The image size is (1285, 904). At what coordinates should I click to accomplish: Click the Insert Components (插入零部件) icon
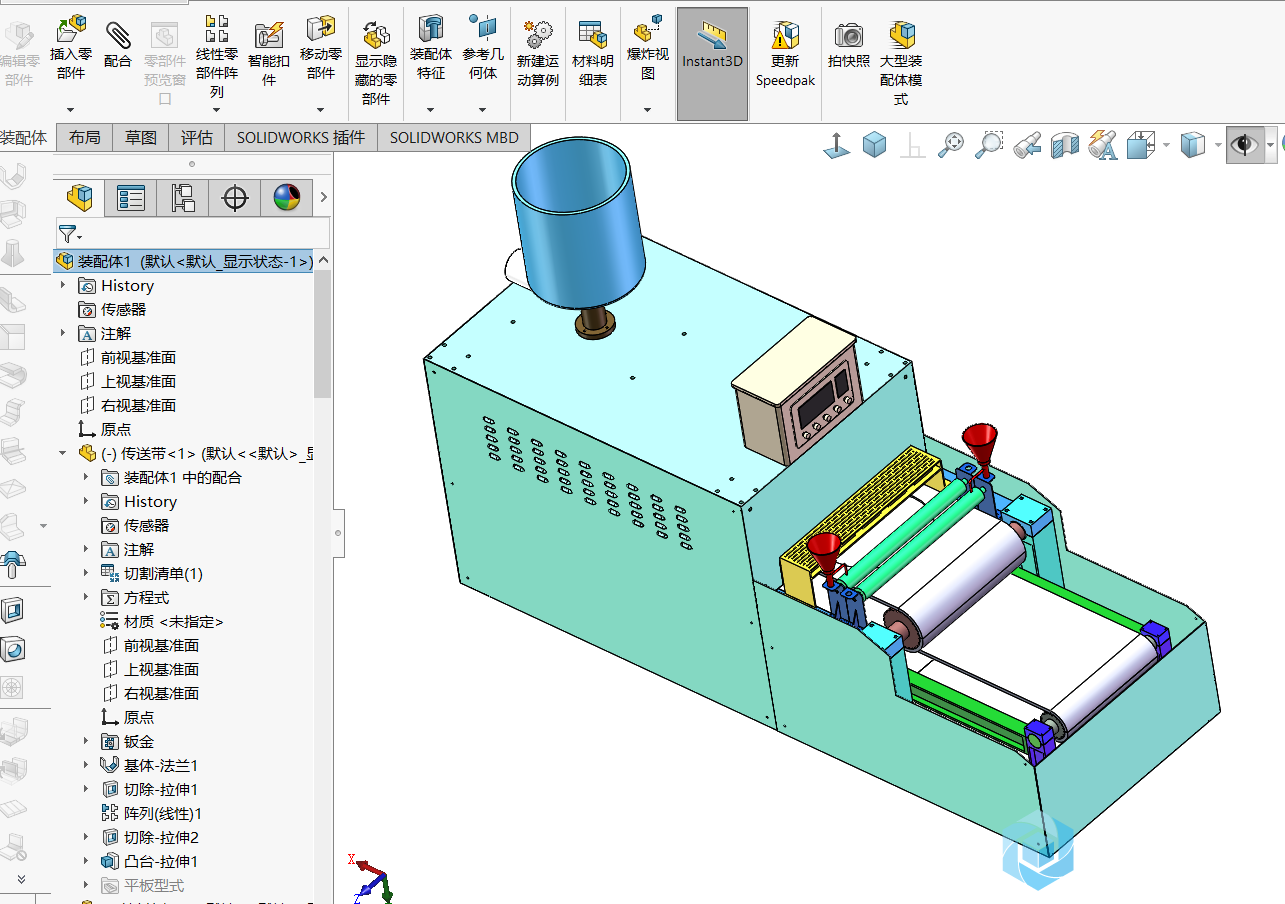point(71,30)
